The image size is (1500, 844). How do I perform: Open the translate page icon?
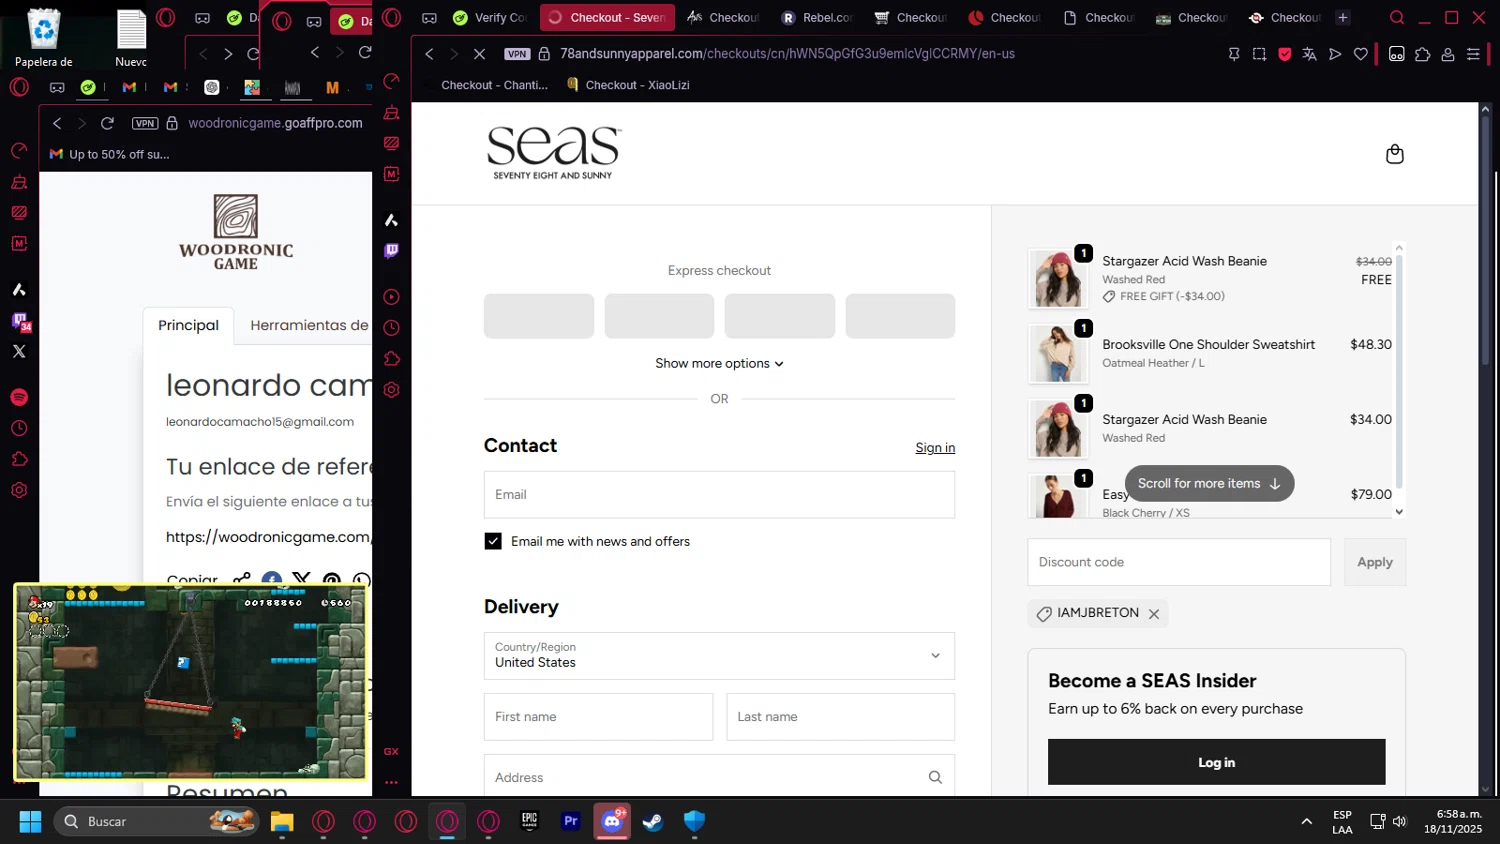(1309, 54)
